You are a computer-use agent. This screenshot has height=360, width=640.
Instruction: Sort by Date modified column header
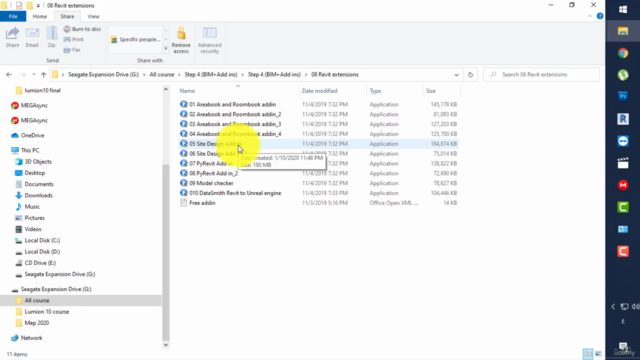coord(320,91)
